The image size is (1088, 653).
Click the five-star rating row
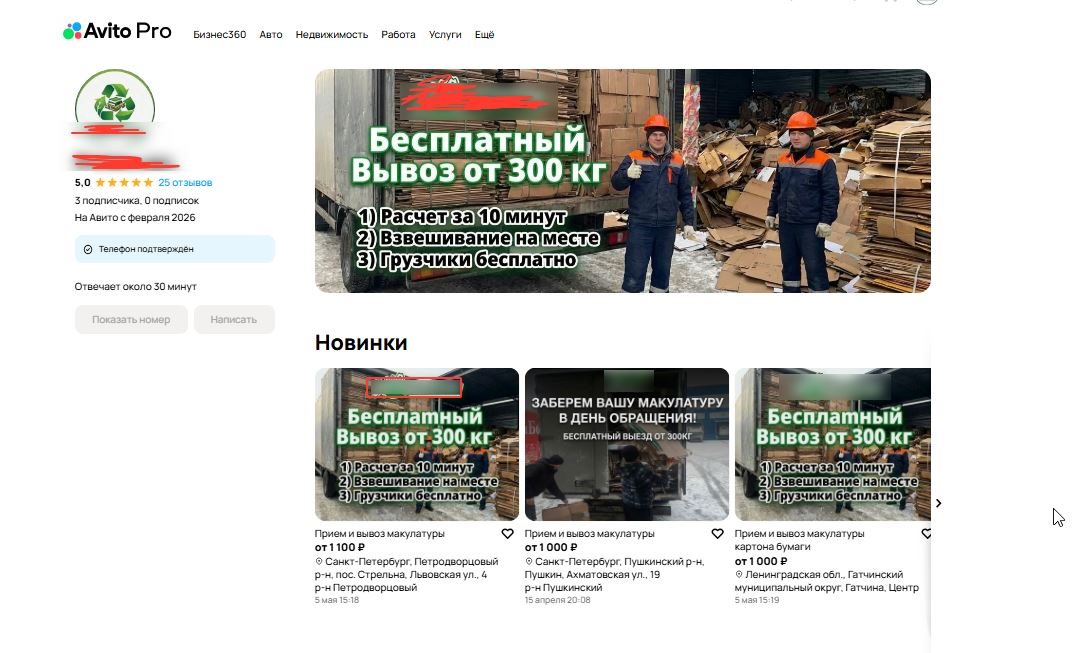124,183
